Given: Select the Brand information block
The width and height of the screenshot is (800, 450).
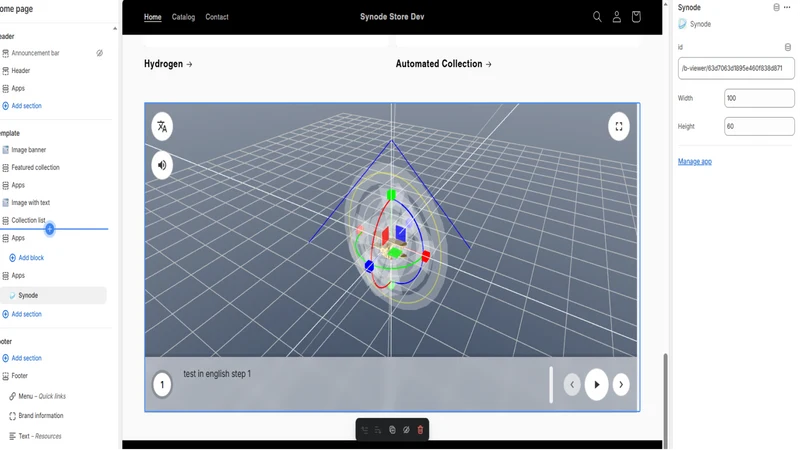Looking at the screenshot, I should coord(41,416).
